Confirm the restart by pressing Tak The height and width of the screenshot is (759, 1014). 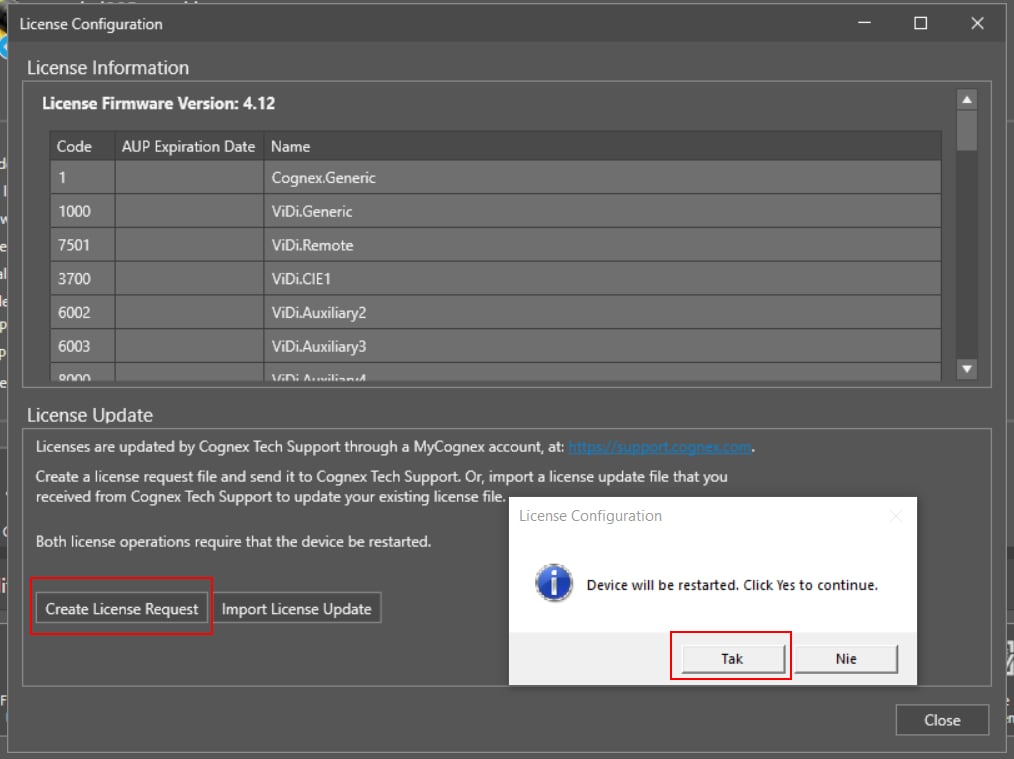(x=732, y=658)
